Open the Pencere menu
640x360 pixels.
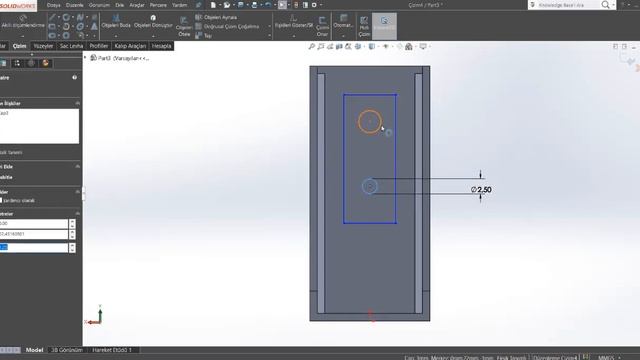point(158,5)
